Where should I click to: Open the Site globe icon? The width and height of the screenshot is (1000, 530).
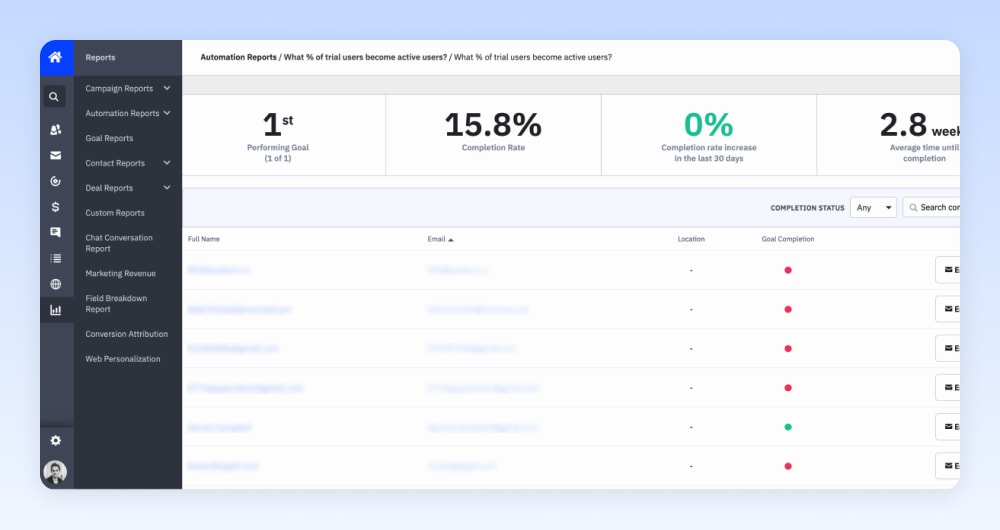coord(55,284)
